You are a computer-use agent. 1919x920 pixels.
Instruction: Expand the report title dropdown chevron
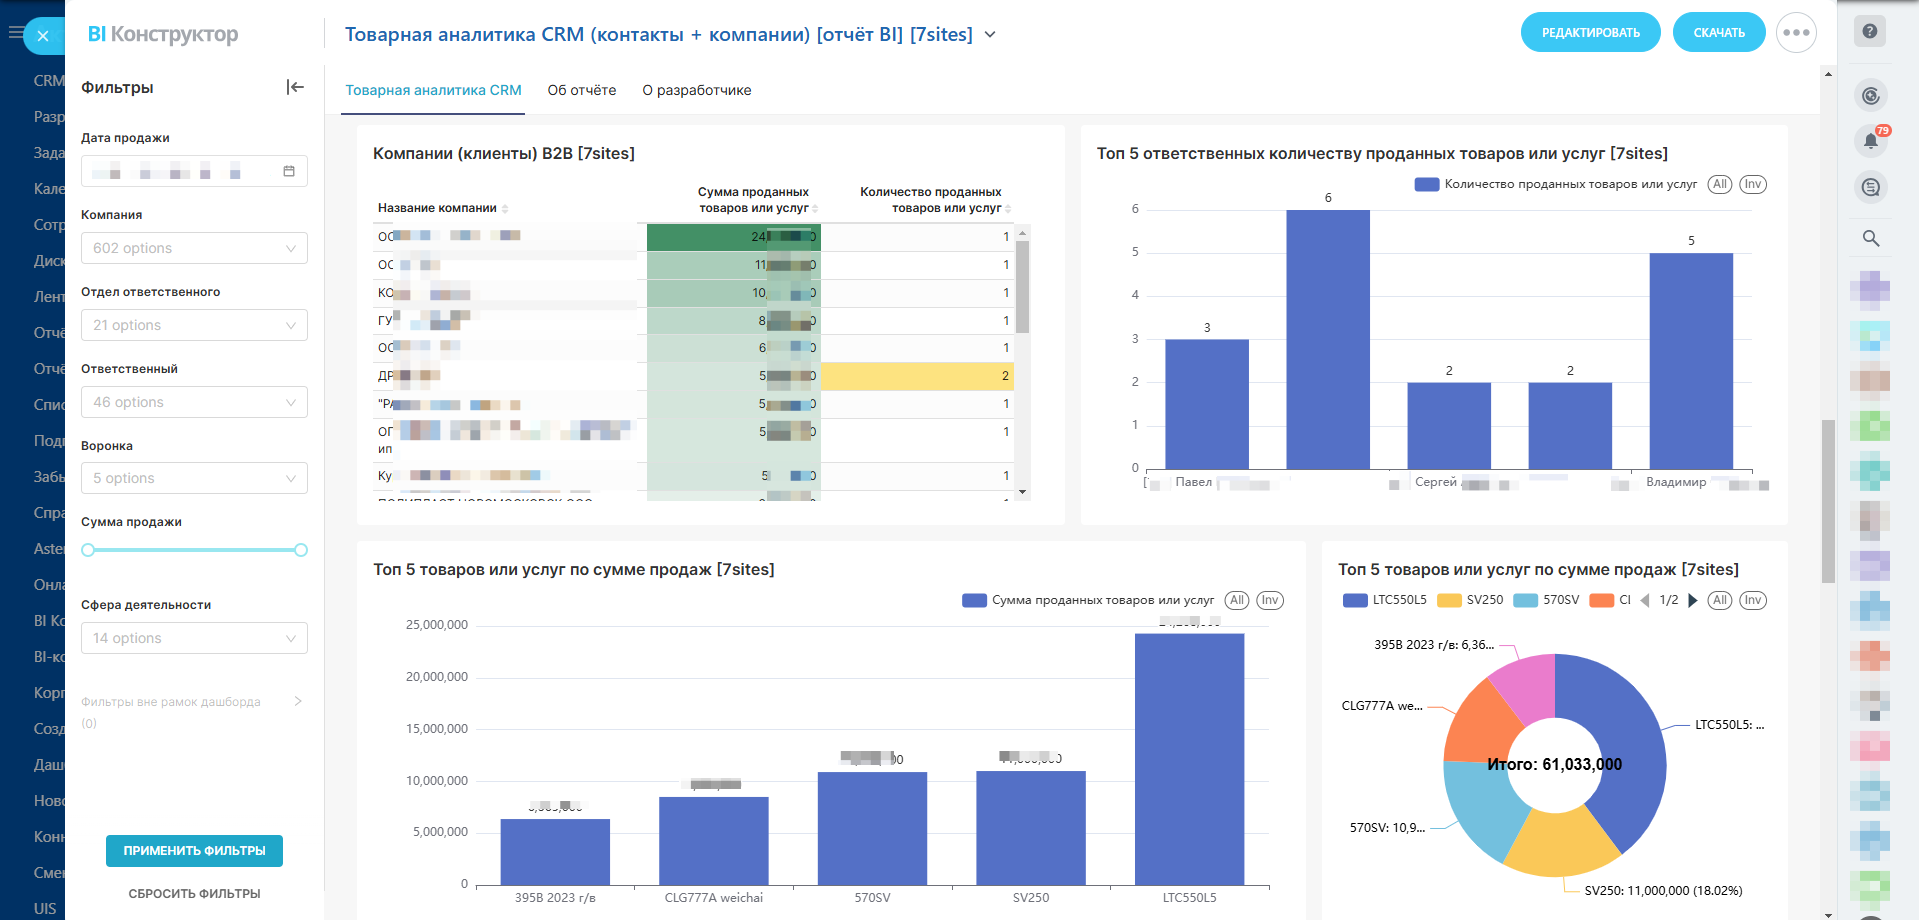[990, 35]
